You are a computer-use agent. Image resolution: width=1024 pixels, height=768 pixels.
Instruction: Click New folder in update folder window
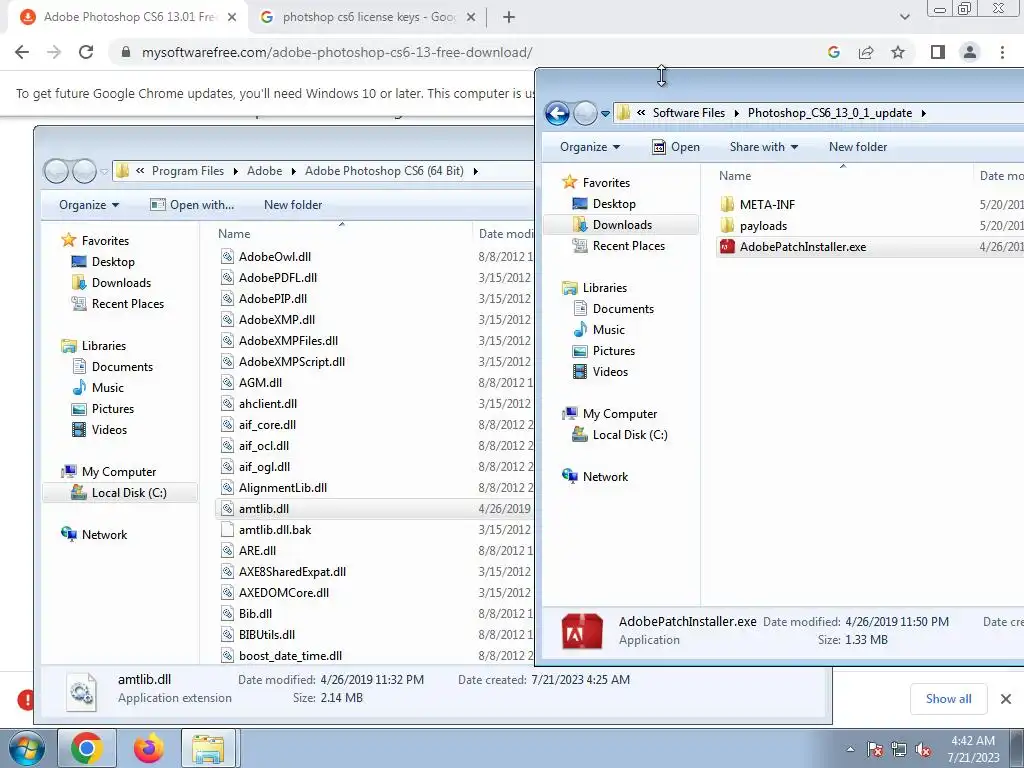857,147
